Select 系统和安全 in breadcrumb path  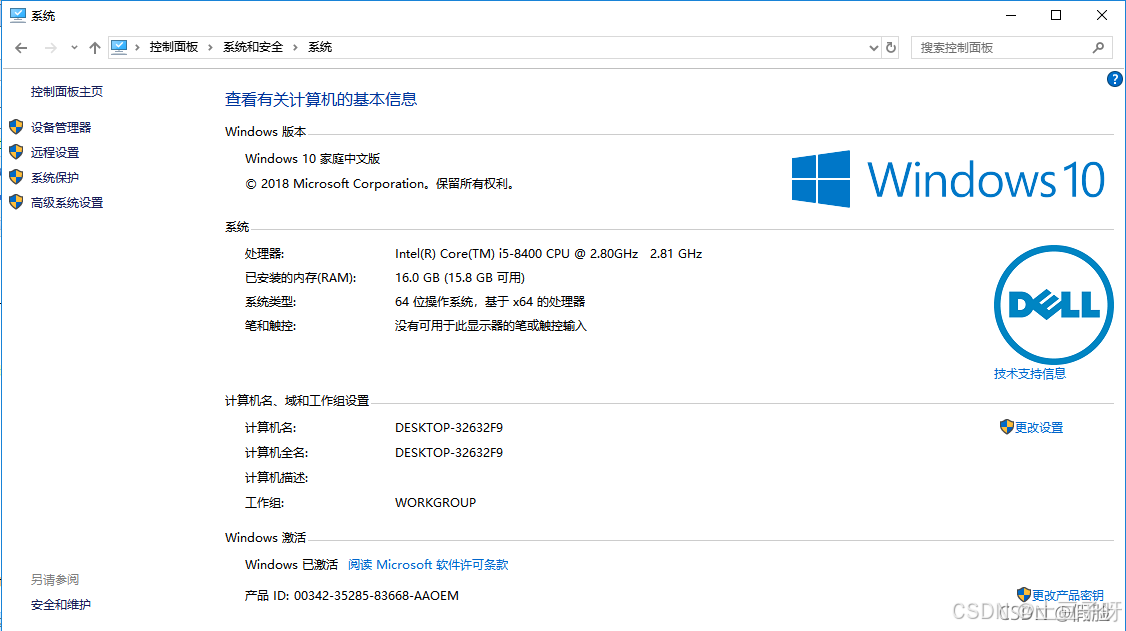coord(253,47)
